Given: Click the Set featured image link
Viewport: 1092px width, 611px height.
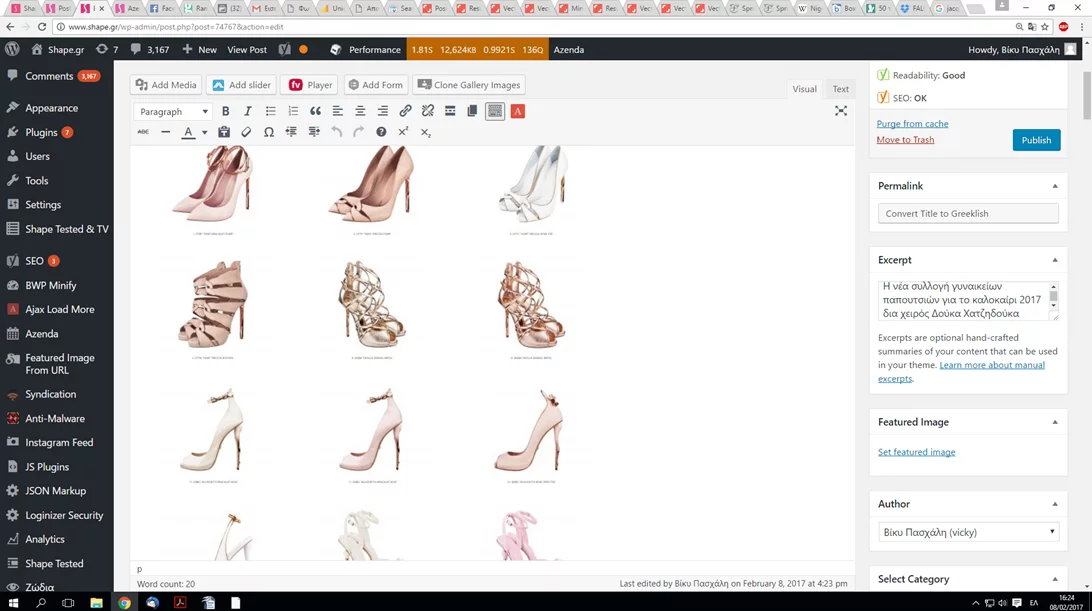Looking at the screenshot, I should pyautogui.click(x=916, y=452).
